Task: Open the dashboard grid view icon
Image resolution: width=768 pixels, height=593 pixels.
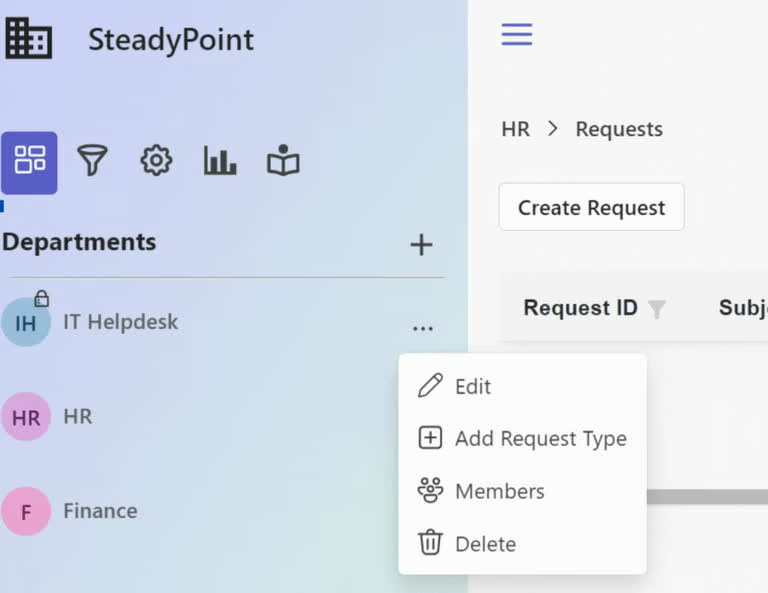Action: click(x=29, y=163)
